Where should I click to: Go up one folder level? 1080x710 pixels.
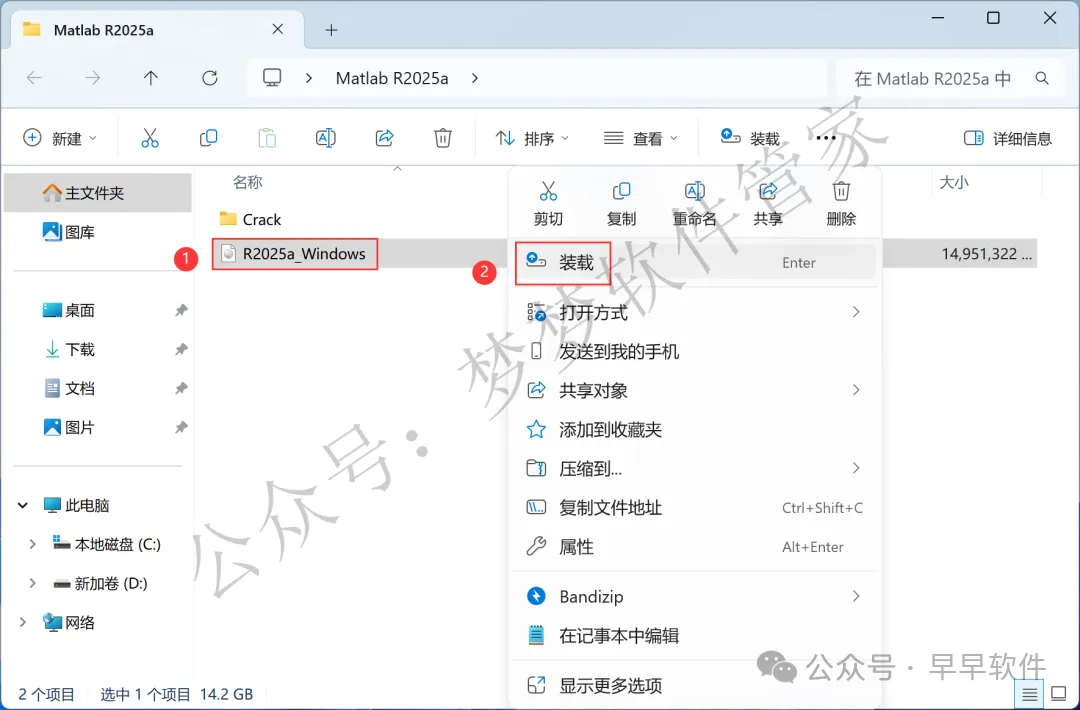coord(151,78)
